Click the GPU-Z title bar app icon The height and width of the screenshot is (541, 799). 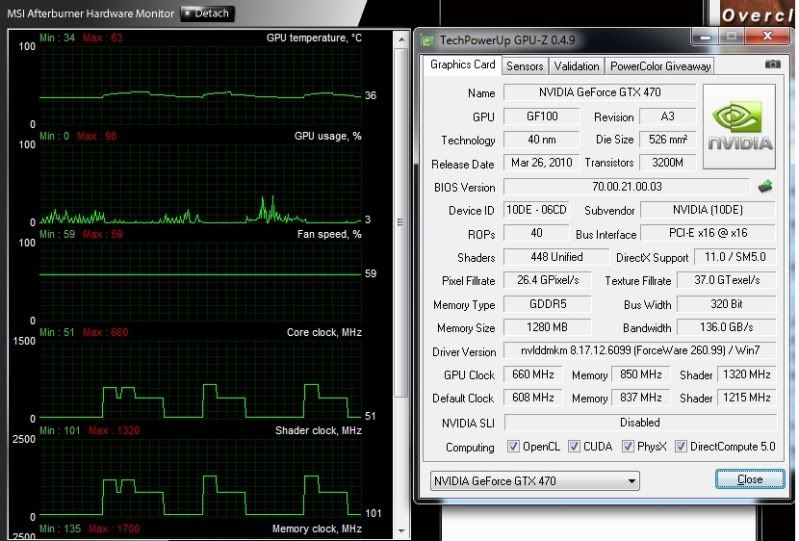point(428,40)
